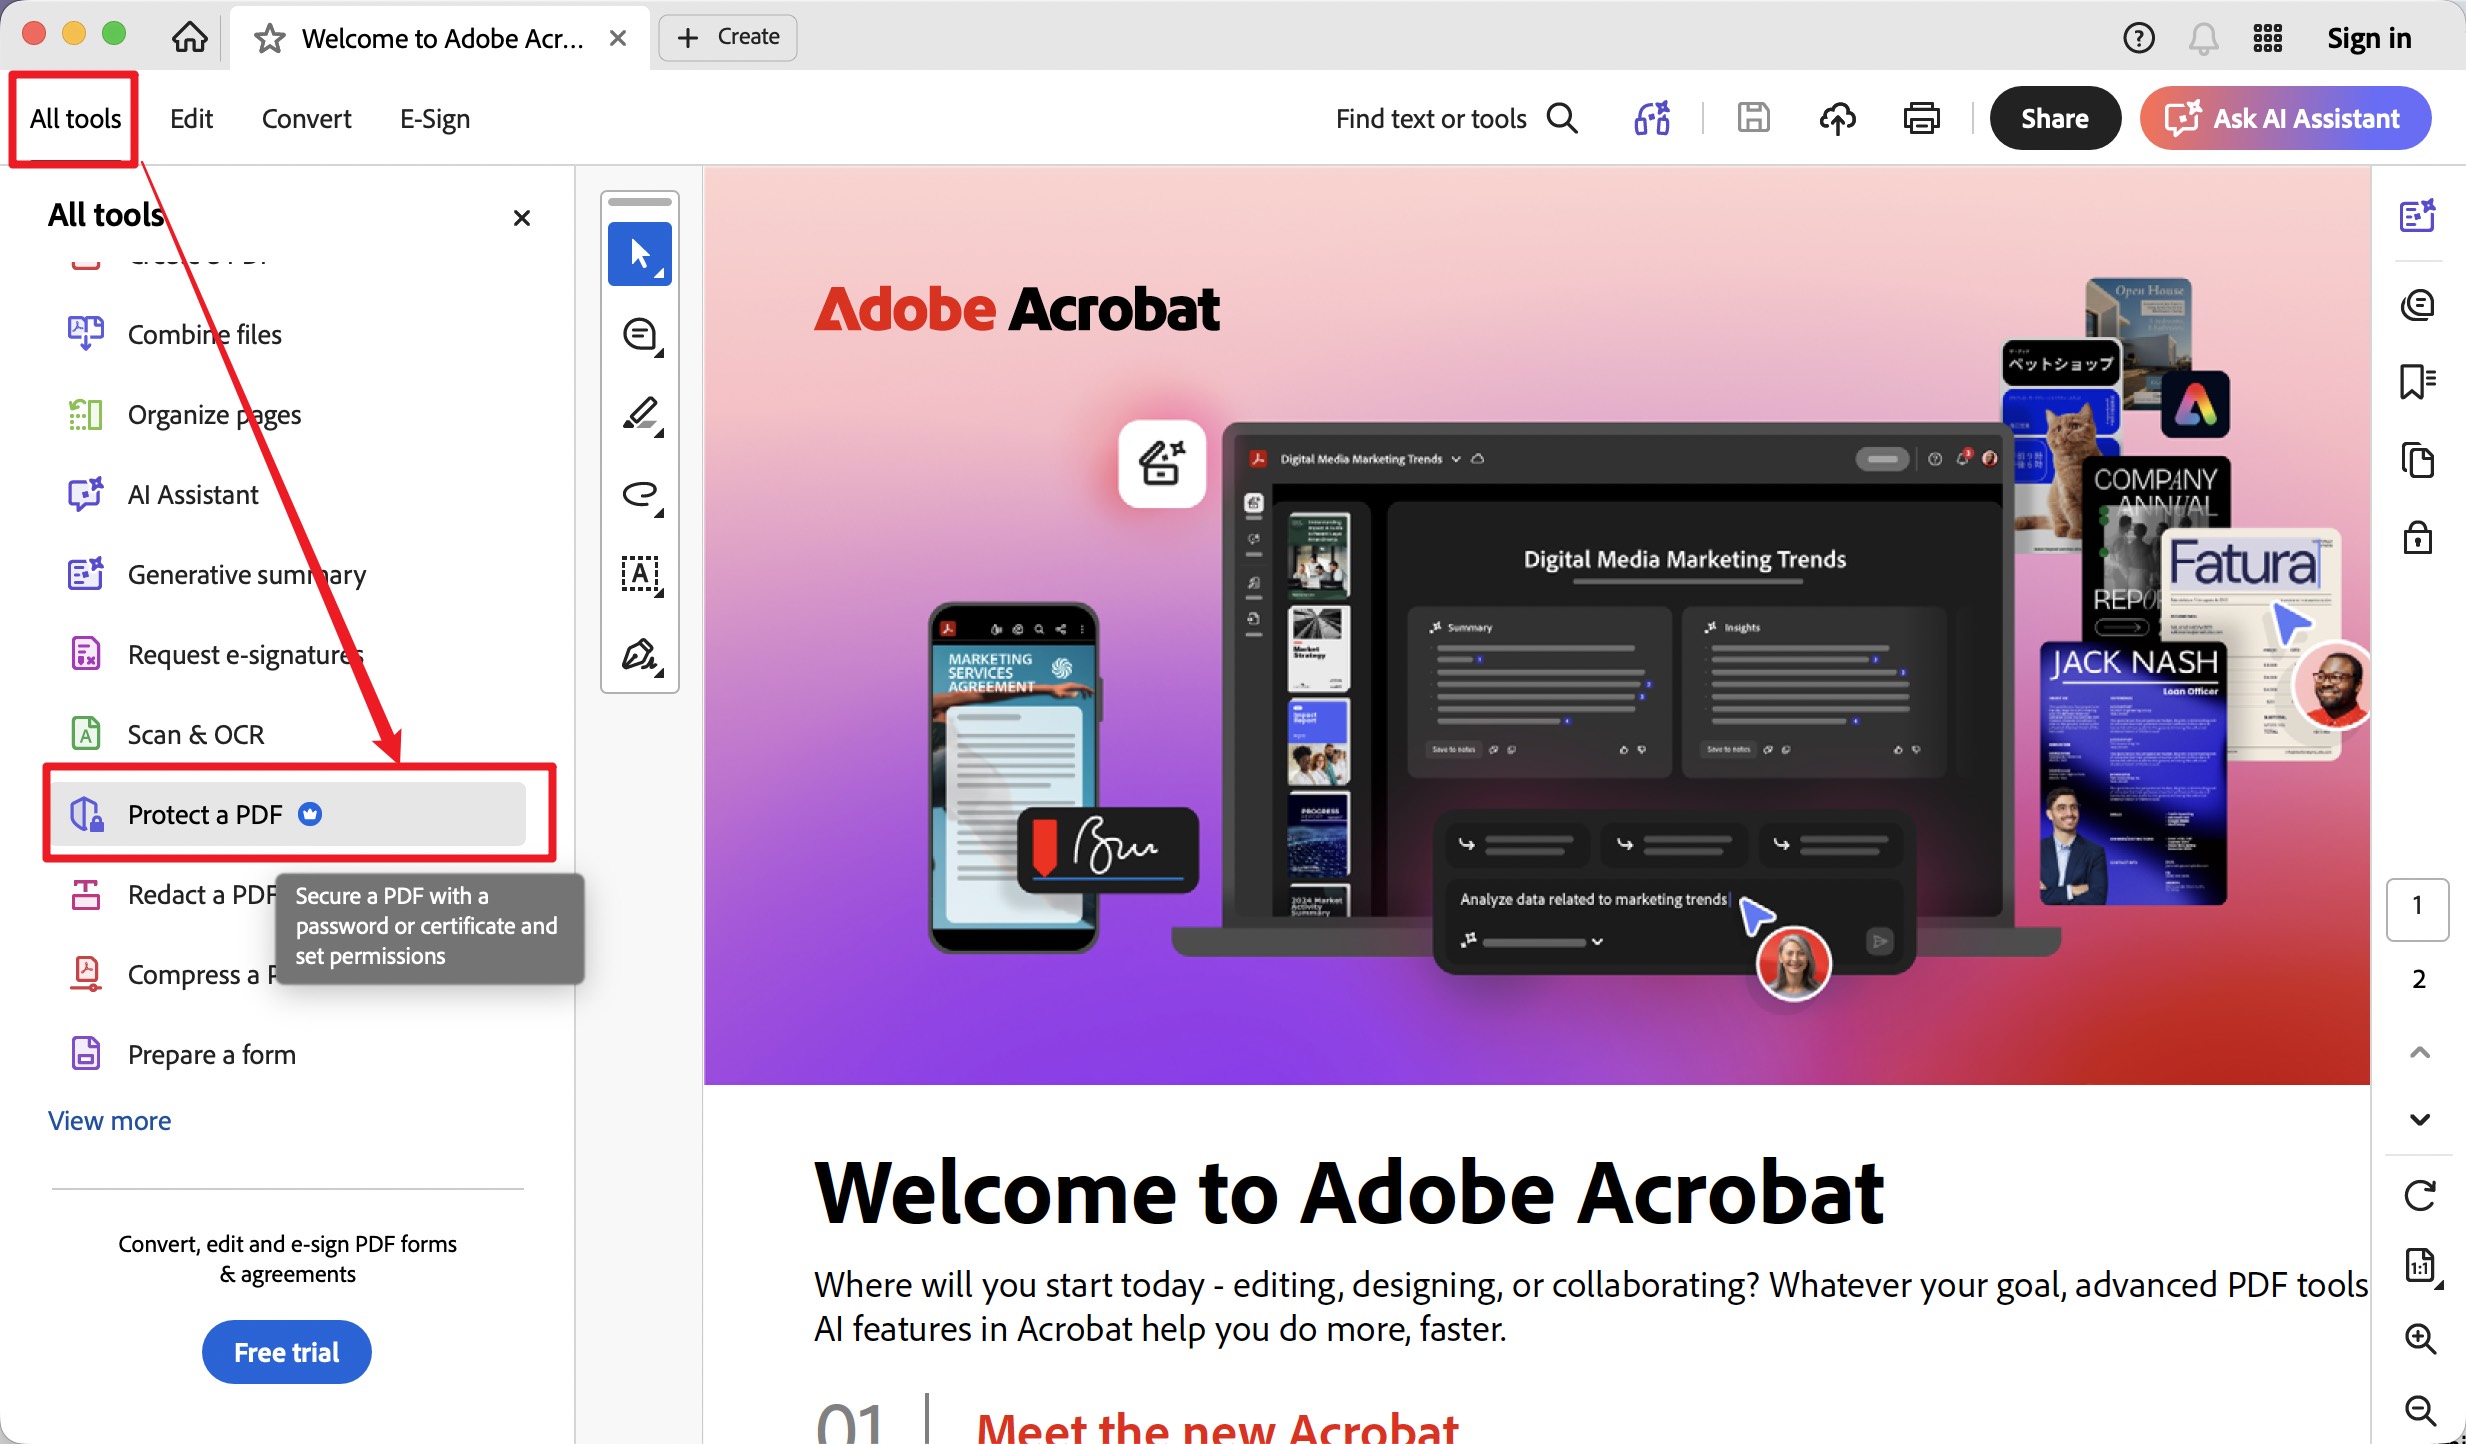This screenshot has width=2466, height=1444.
Task: Click the Compress a PDF icon
Action: (86, 974)
